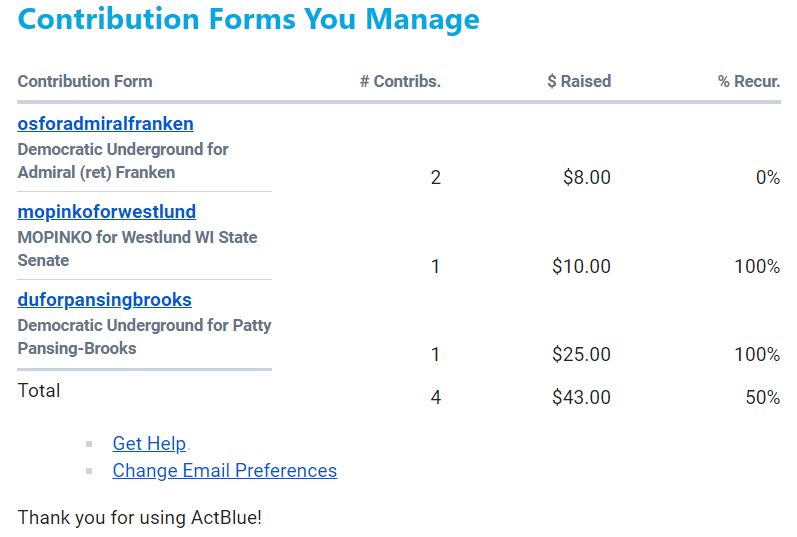This screenshot has height=537, width=797.
Task: Select the "MOPINKO for Westlund WI State Senate" description
Action: 137,249
